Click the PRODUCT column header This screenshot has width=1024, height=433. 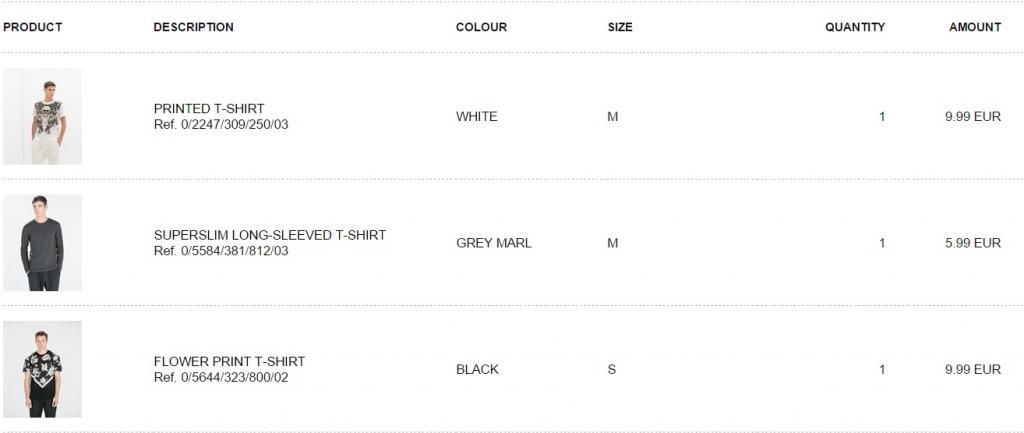coord(33,27)
